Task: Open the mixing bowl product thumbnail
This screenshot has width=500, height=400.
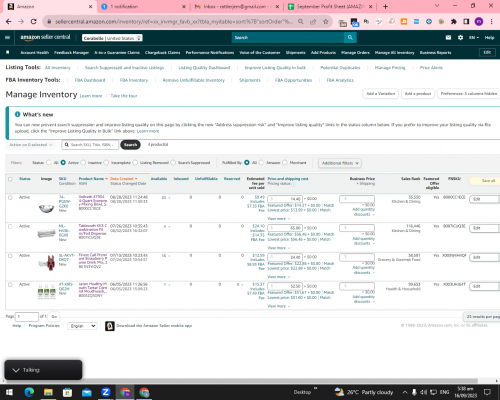Action: coord(46,209)
